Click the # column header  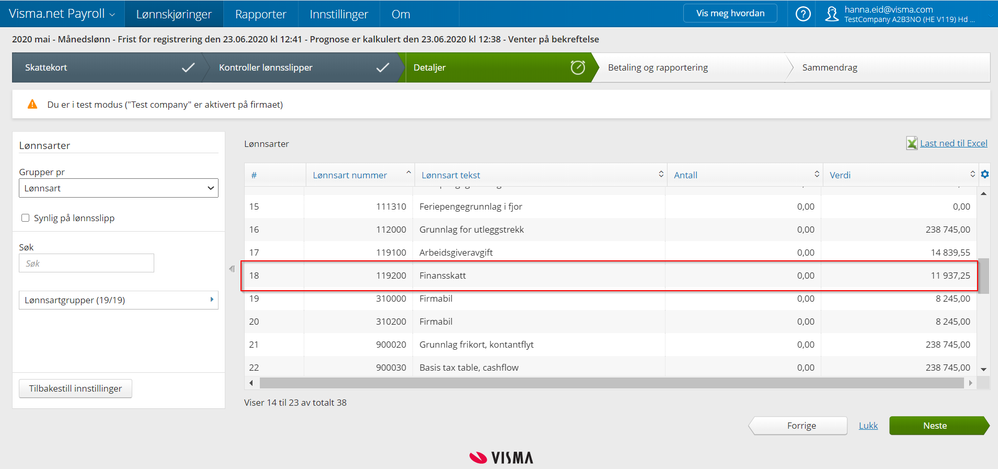[274, 175]
